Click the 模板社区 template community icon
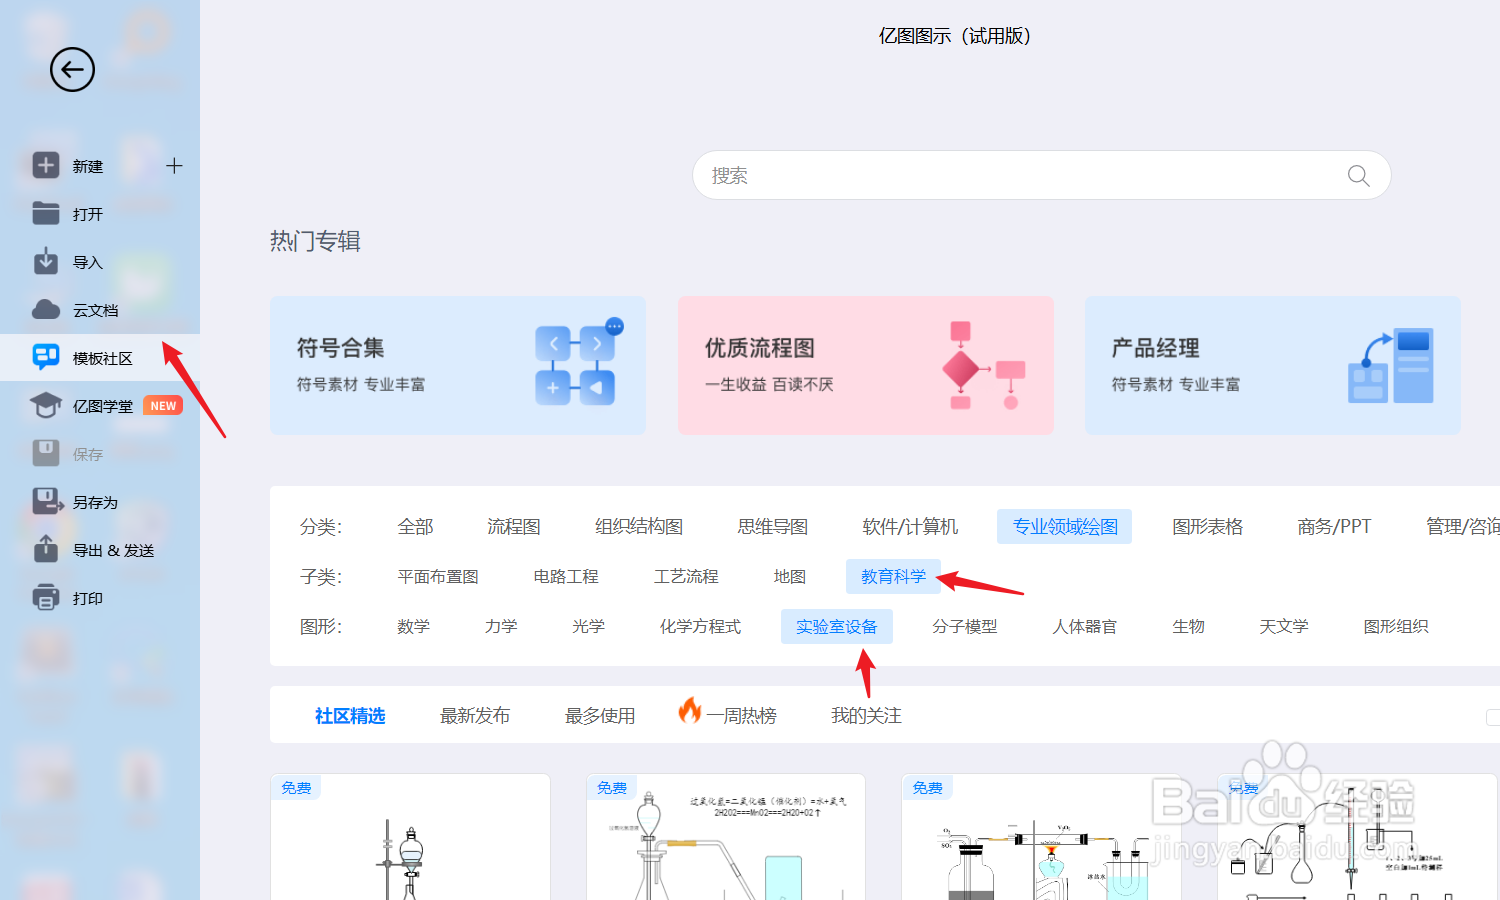This screenshot has width=1500, height=900. 46,357
